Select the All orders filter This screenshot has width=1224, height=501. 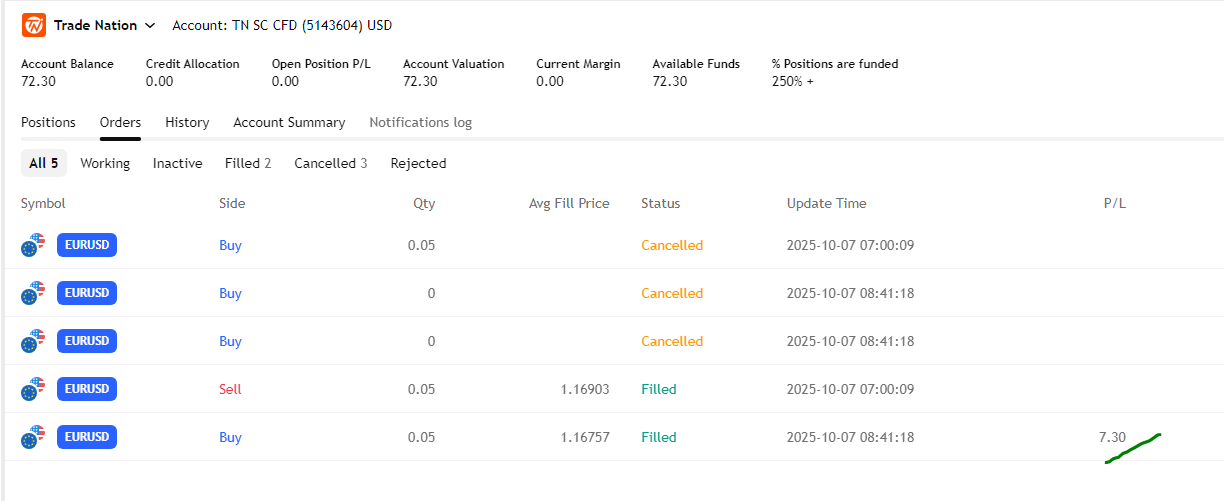(x=43, y=163)
